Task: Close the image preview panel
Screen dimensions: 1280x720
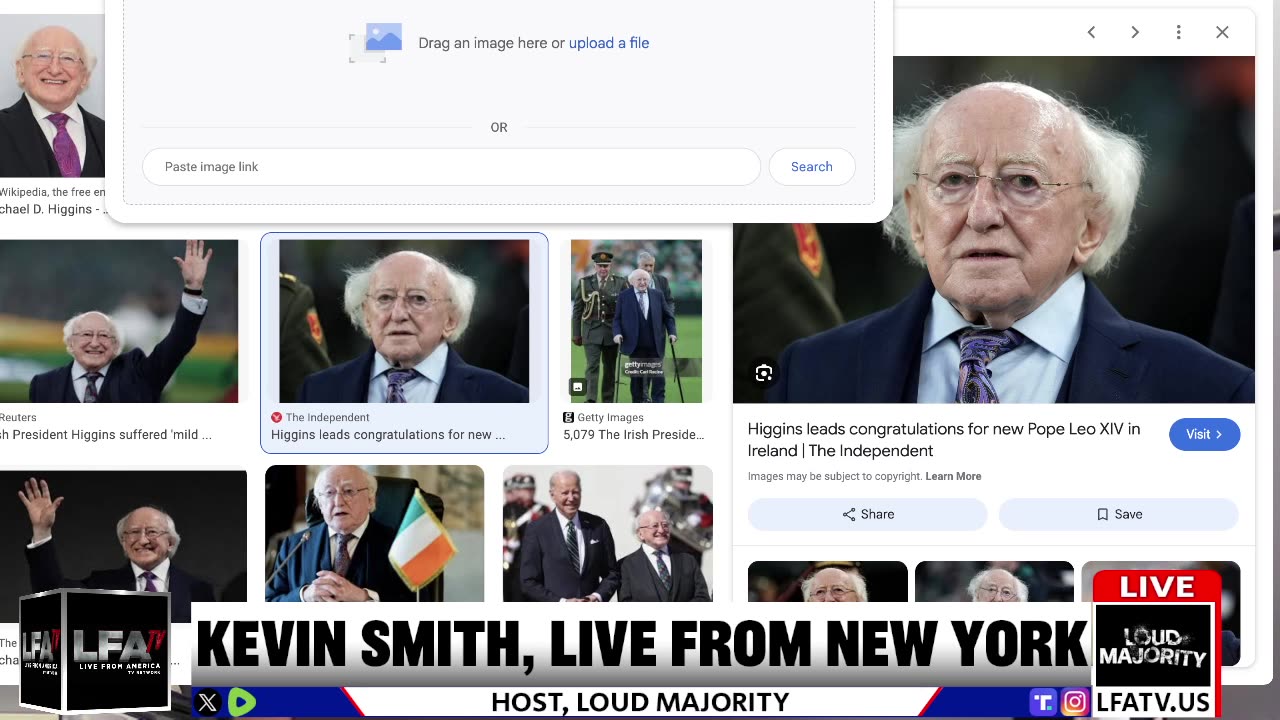Action: (x=1222, y=32)
